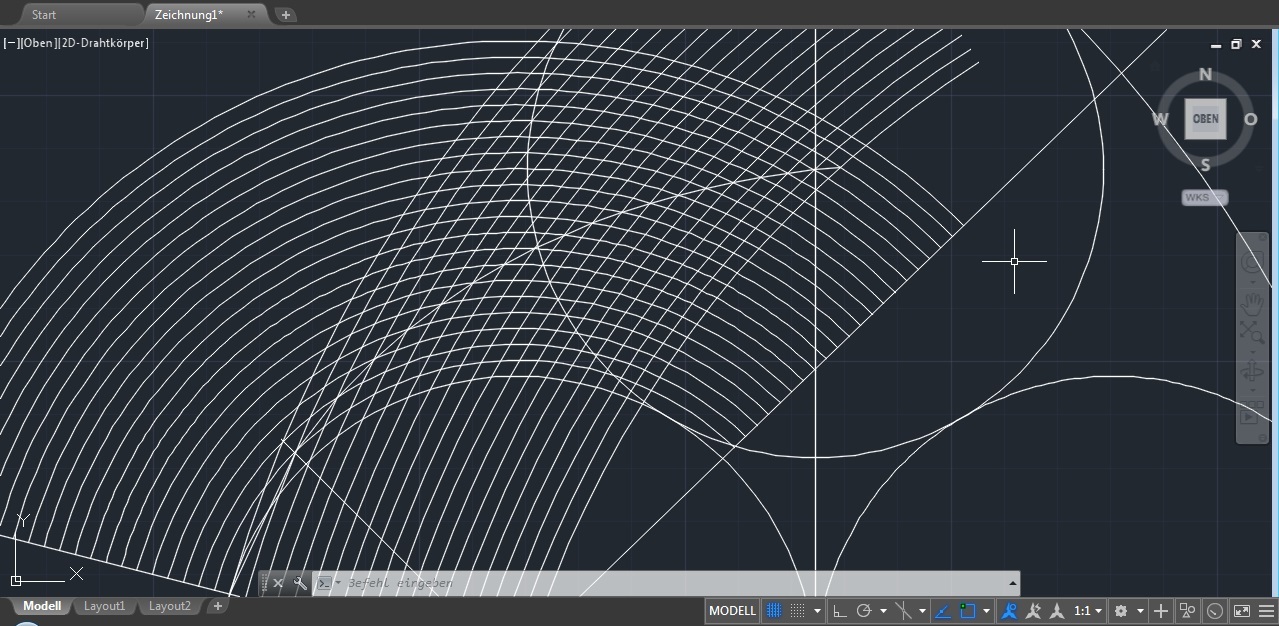1279x626 pixels.
Task: Open the ShowMotion tool
Action: tap(1252, 414)
